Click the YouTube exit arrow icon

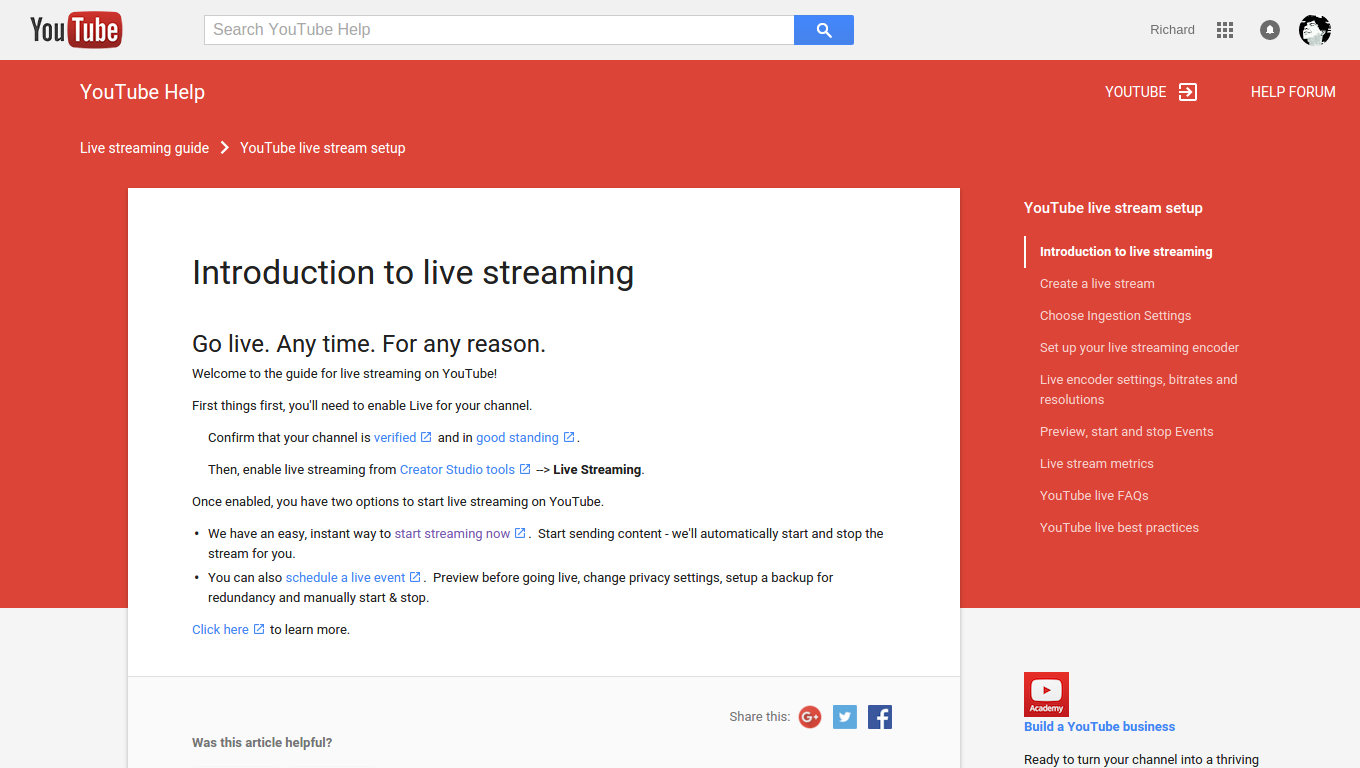click(1188, 92)
